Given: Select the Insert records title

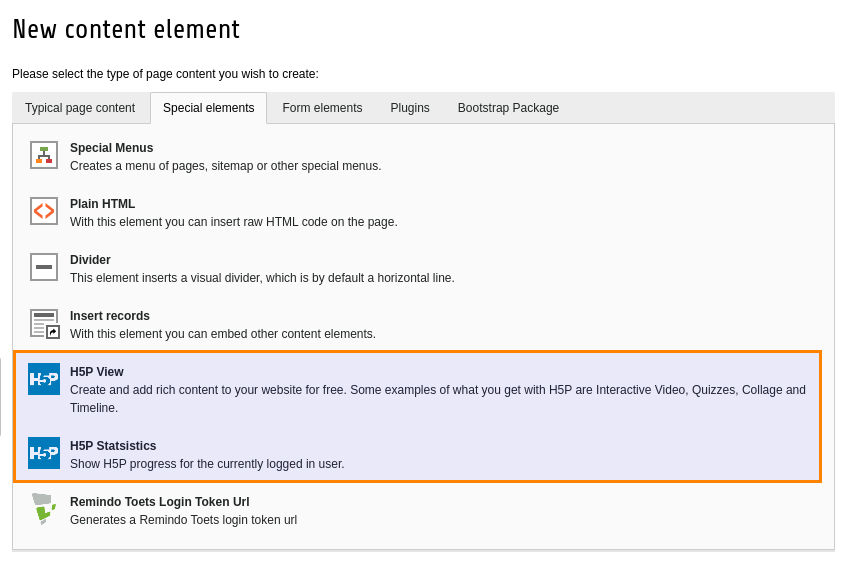Looking at the screenshot, I should pos(109,316).
